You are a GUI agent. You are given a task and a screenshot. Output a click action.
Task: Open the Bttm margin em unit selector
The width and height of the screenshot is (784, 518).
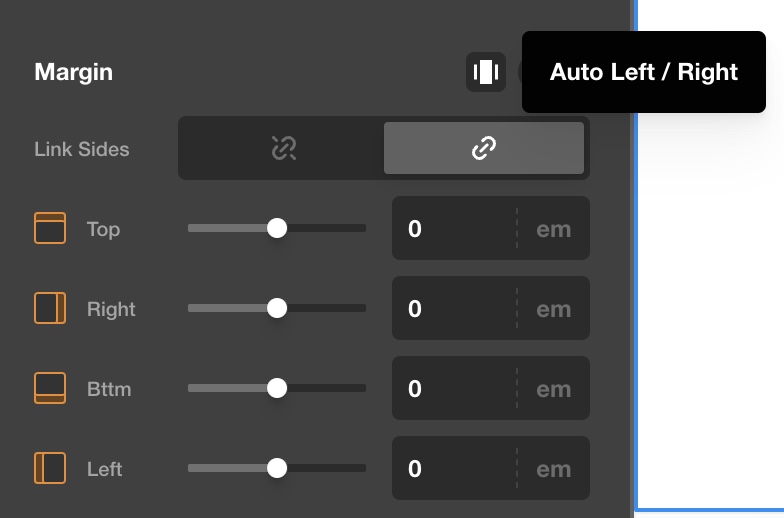(553, 389)
